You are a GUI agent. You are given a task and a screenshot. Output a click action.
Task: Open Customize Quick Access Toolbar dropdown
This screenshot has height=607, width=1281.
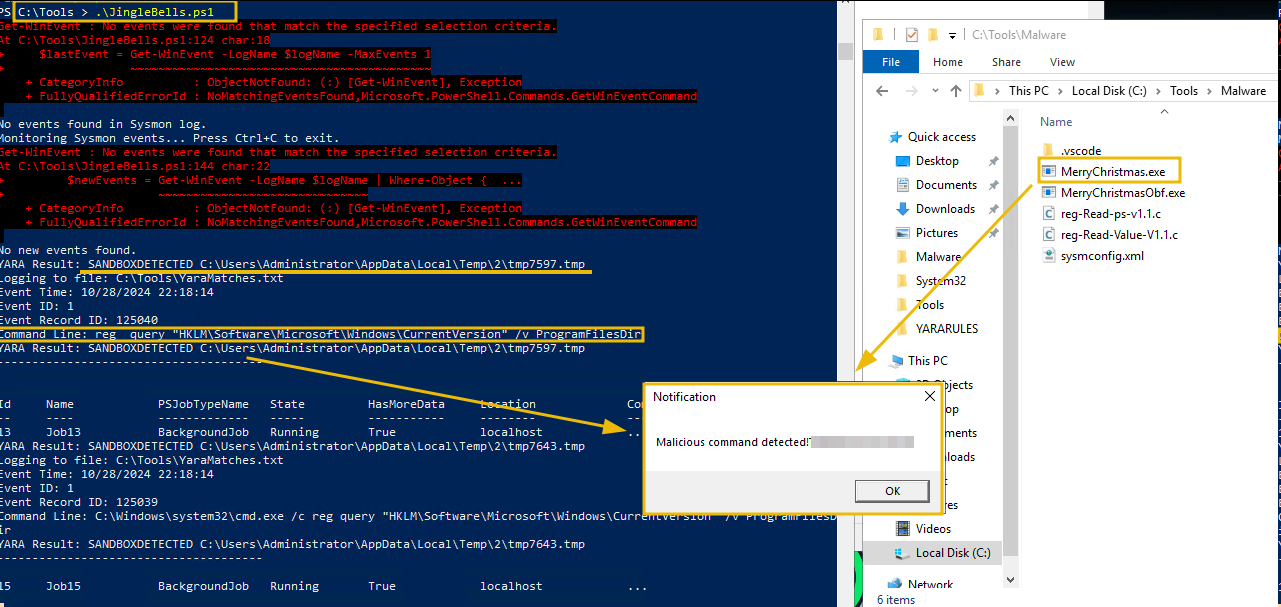point(952,35)
